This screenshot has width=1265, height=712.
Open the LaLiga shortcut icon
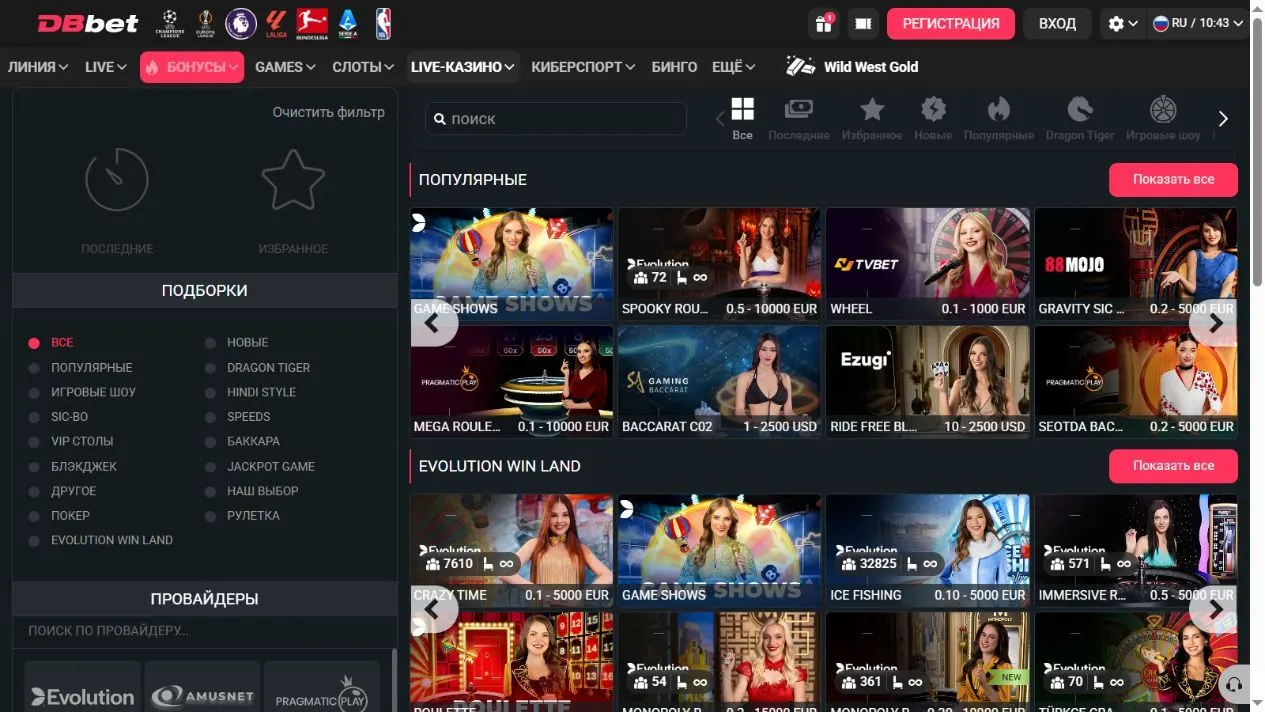click(276, 24)
